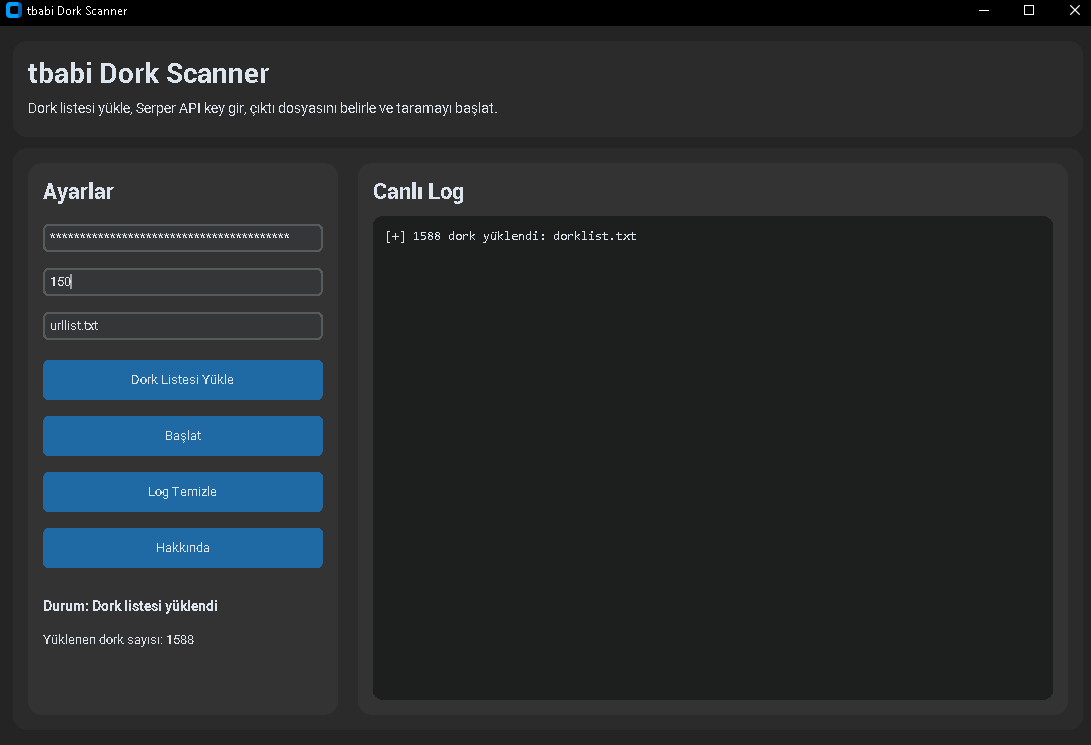Click the urllist.txt output file field

click(182, 326)
